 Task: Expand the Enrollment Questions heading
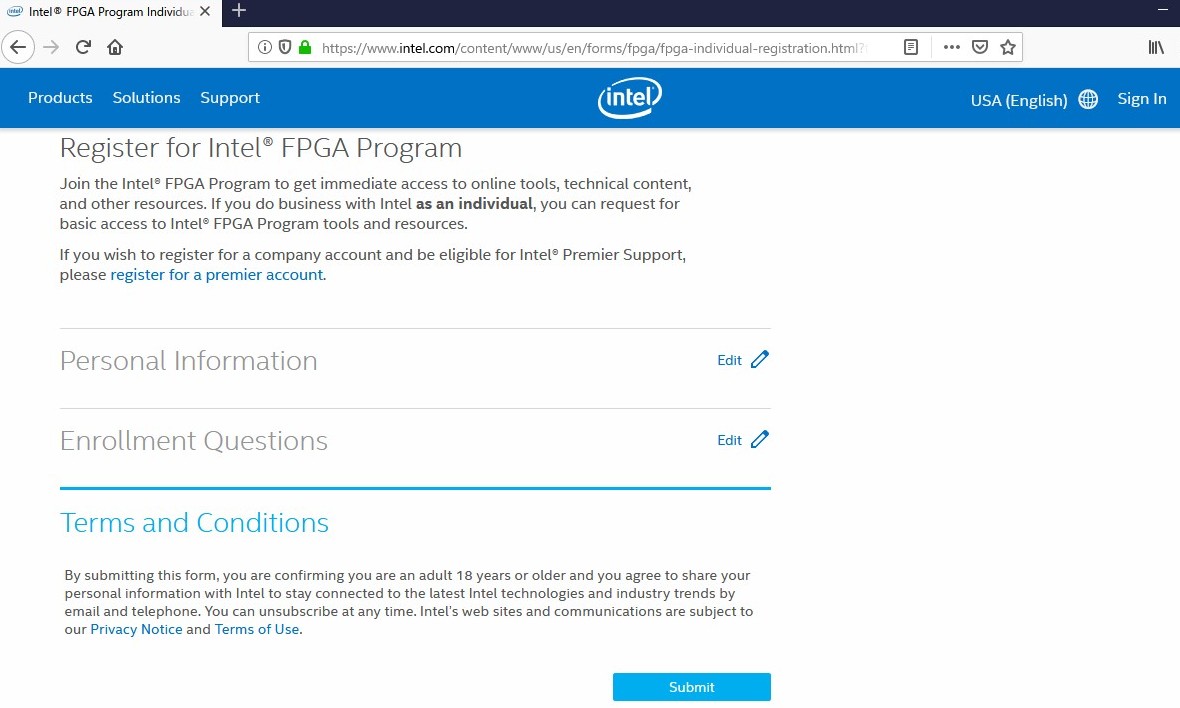pyautogui.click(x=193, y=441)
